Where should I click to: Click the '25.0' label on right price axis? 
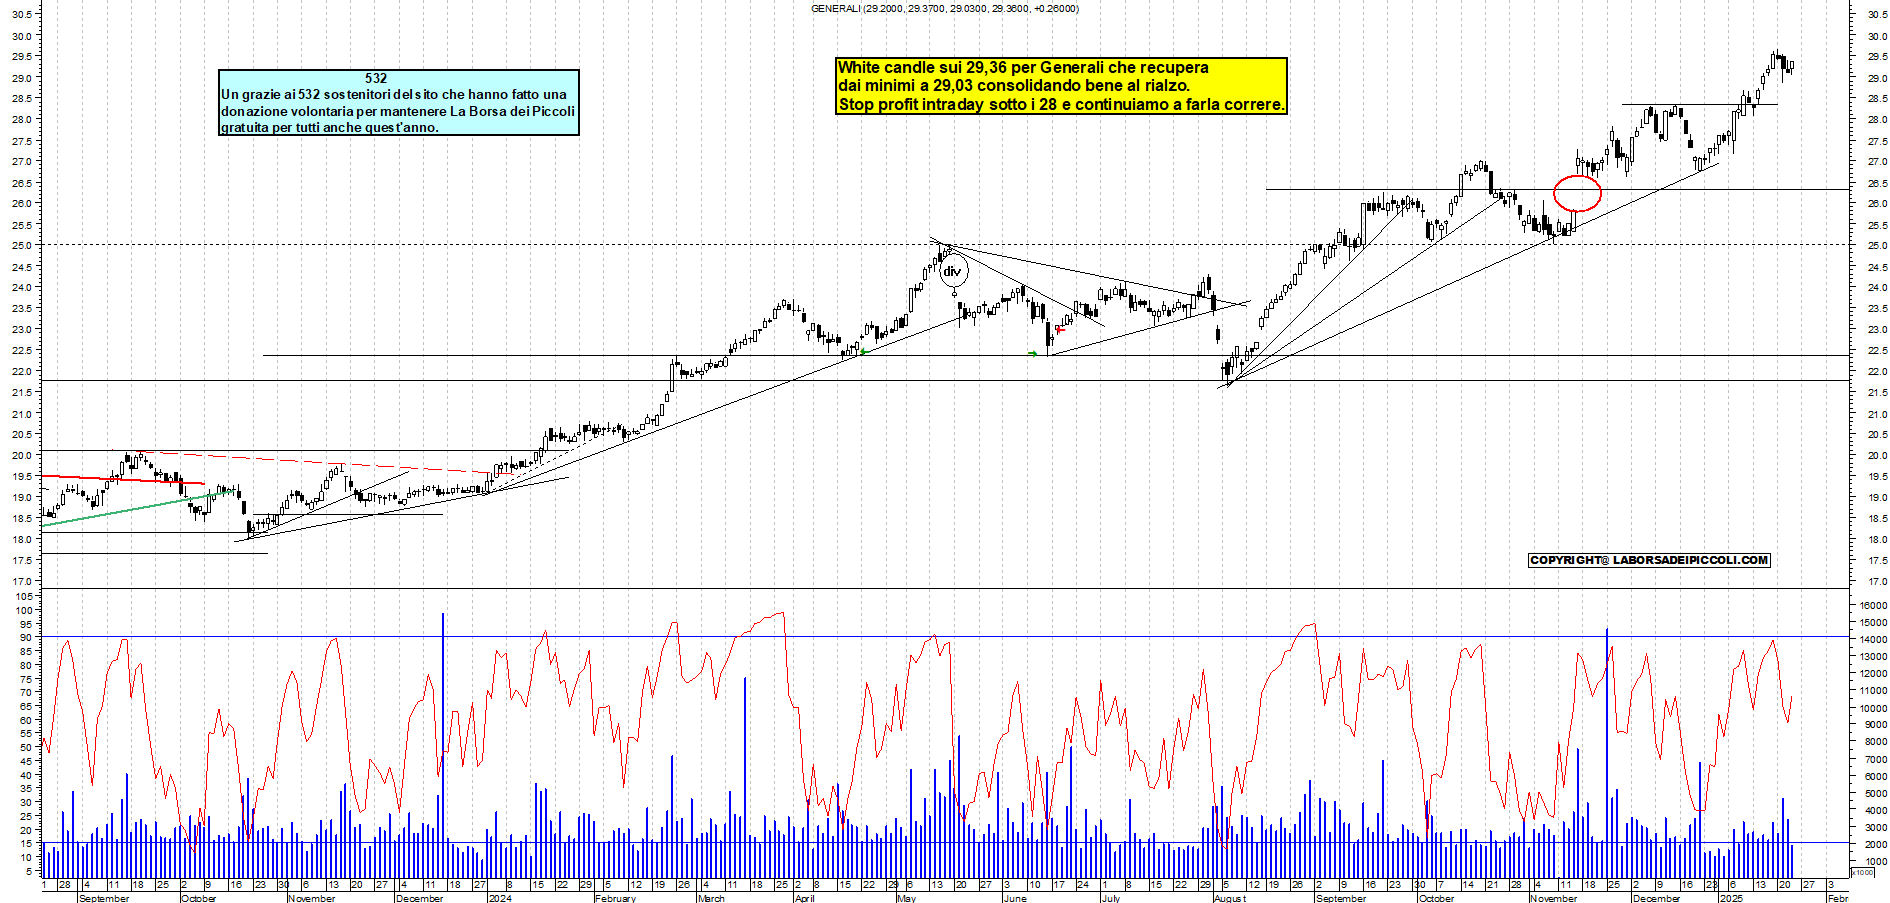coord(1876,246)
